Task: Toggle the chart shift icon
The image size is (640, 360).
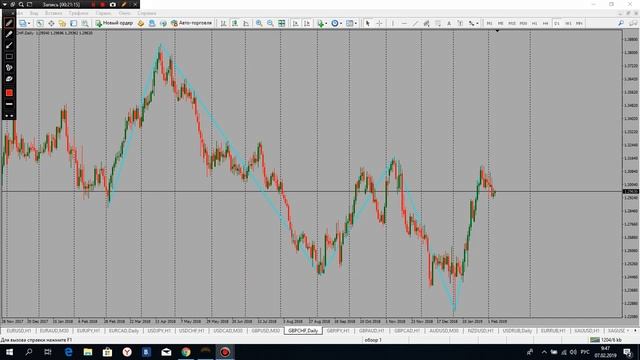Action: pyautogui.click(x=307, y=23)
